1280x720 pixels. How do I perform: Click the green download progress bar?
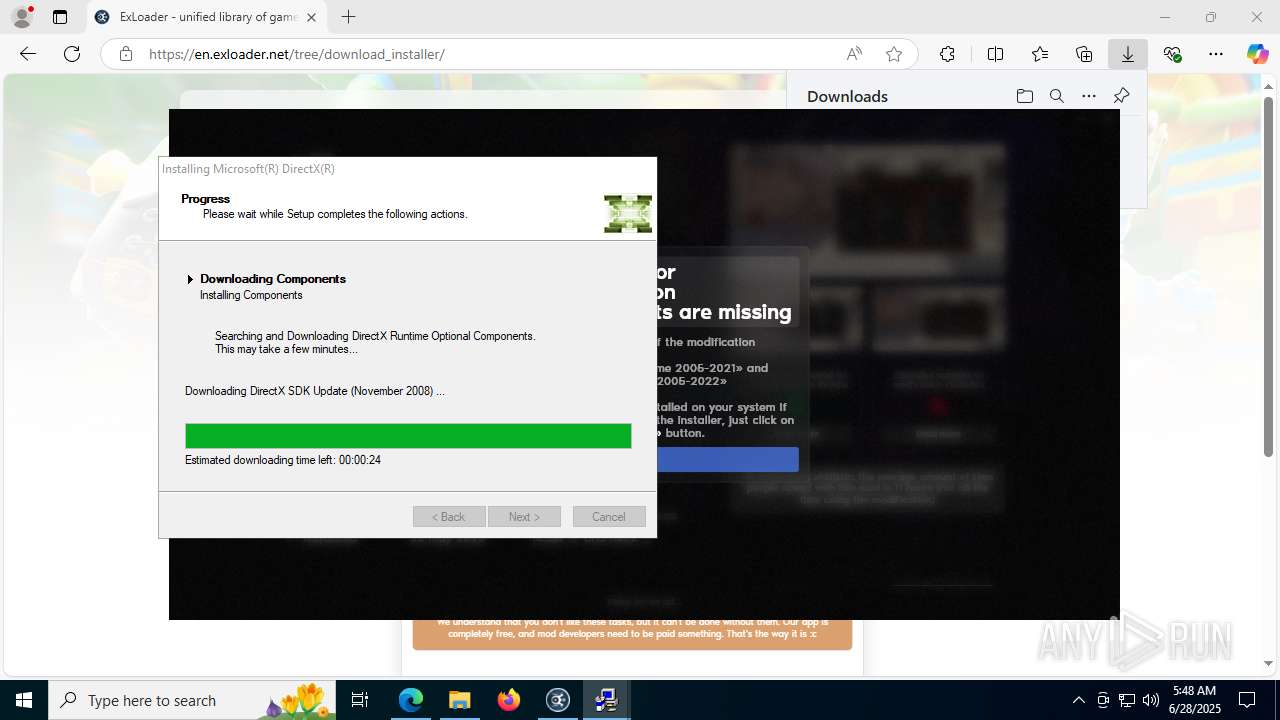408,436
